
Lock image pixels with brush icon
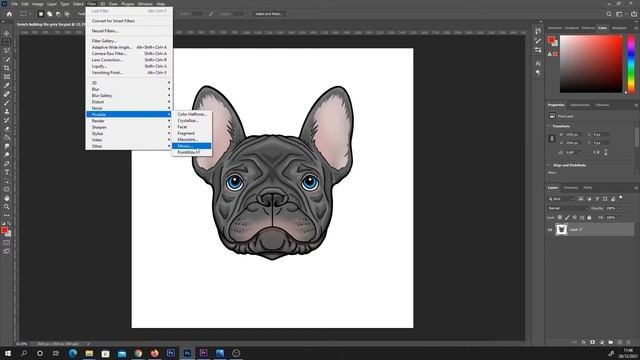point(567,218)
